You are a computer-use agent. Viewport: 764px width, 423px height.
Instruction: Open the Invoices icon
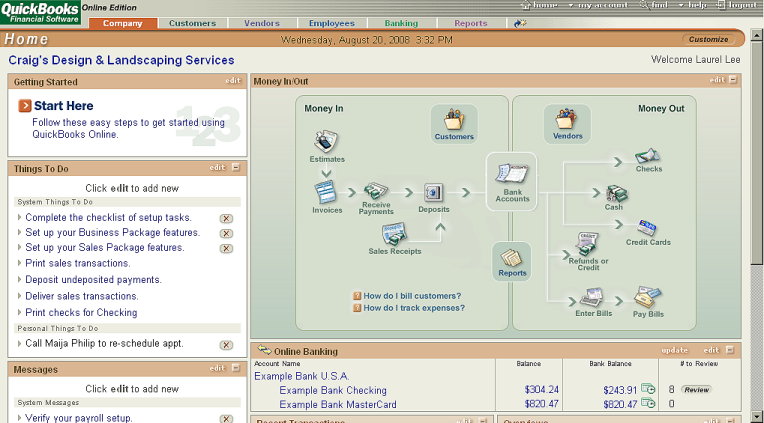point(325,192)
